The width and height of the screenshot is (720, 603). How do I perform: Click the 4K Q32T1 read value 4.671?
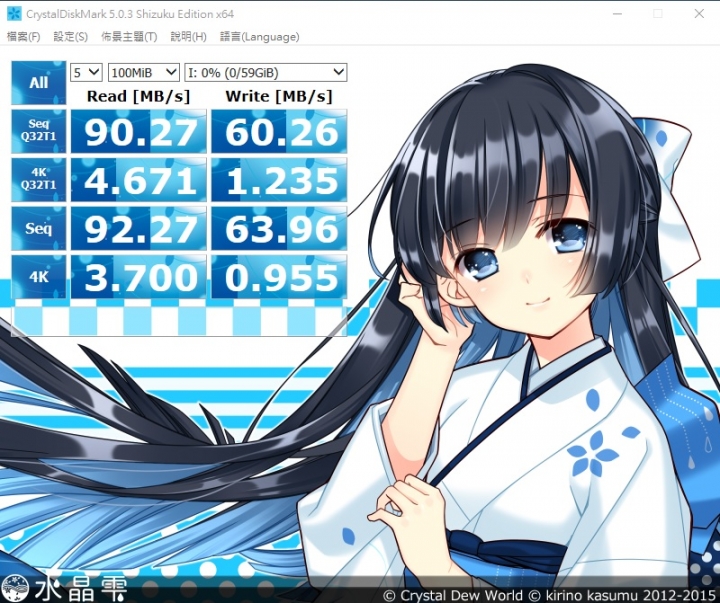[x=139, y=180]
